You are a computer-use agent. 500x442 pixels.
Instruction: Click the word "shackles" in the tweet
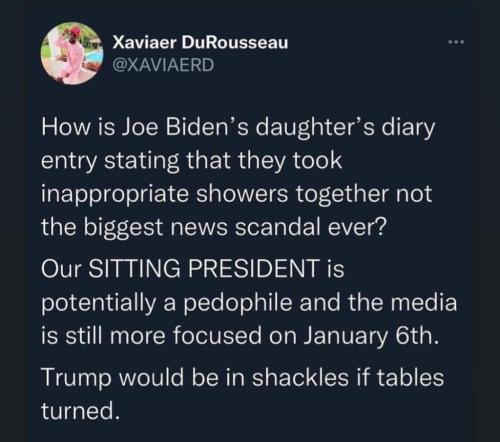[299, 377]
